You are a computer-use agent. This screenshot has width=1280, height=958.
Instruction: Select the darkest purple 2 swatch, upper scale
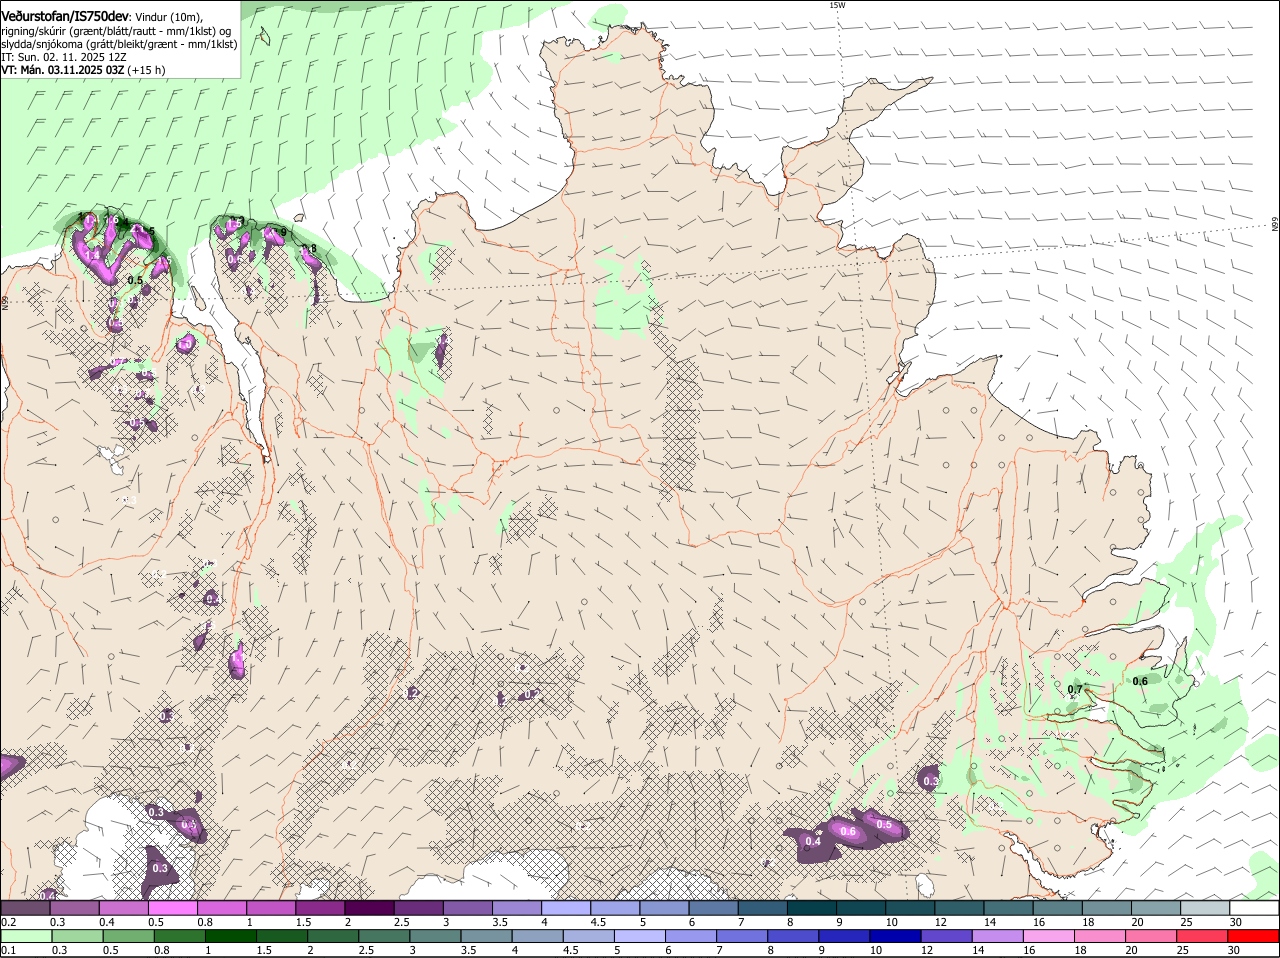tap(368, 908)
